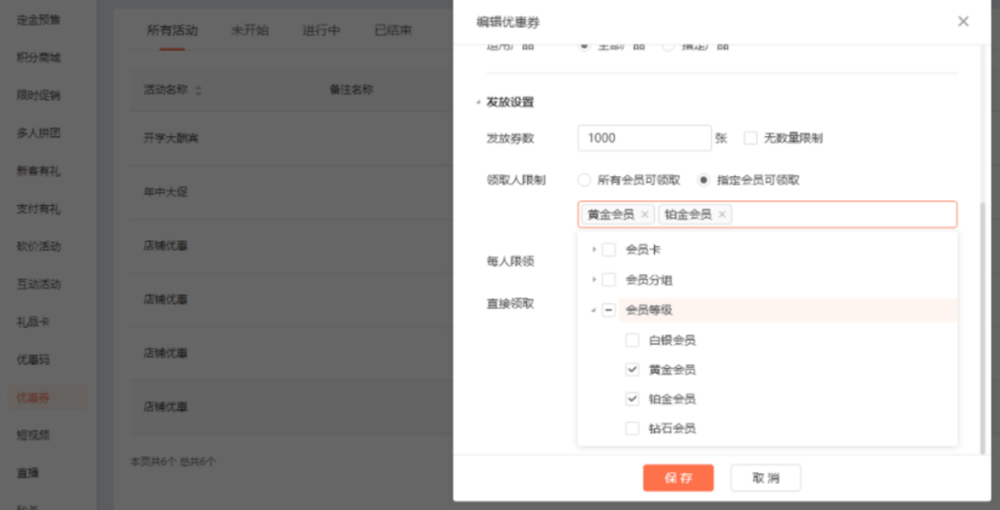The height and width of the screenshot is (510, 1000).
Task: Collapse the 会员等级 tree node
Action: 594,310
